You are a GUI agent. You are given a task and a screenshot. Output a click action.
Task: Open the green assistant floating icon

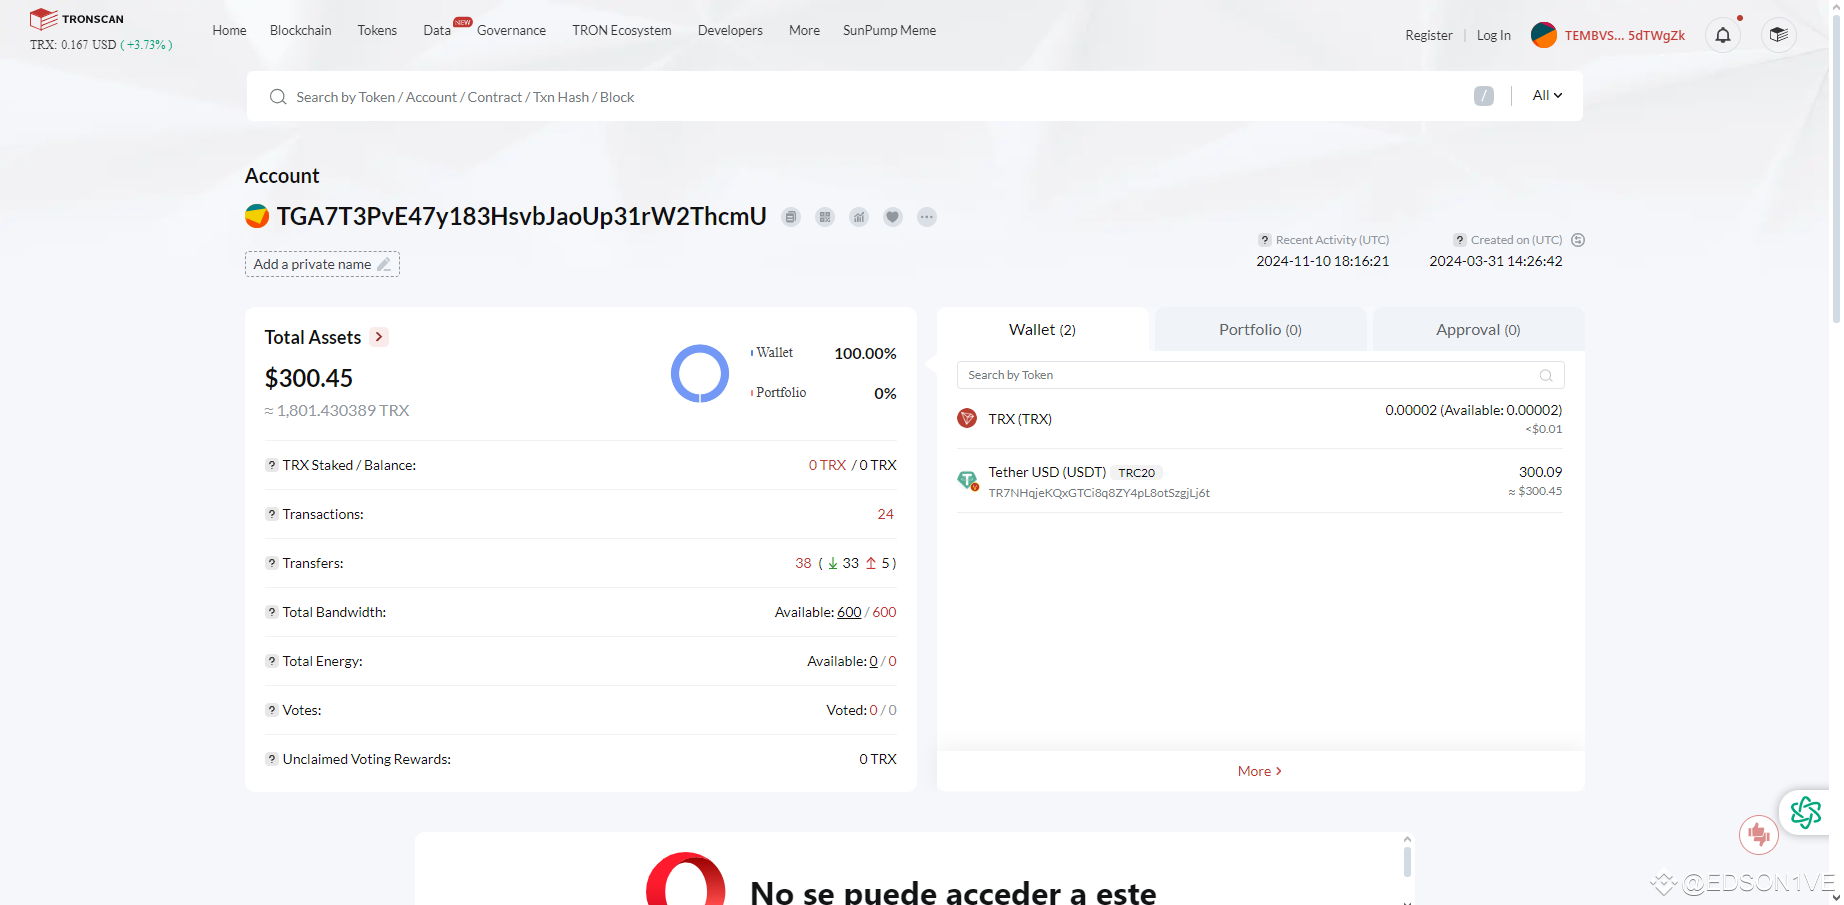(1806, 812)
